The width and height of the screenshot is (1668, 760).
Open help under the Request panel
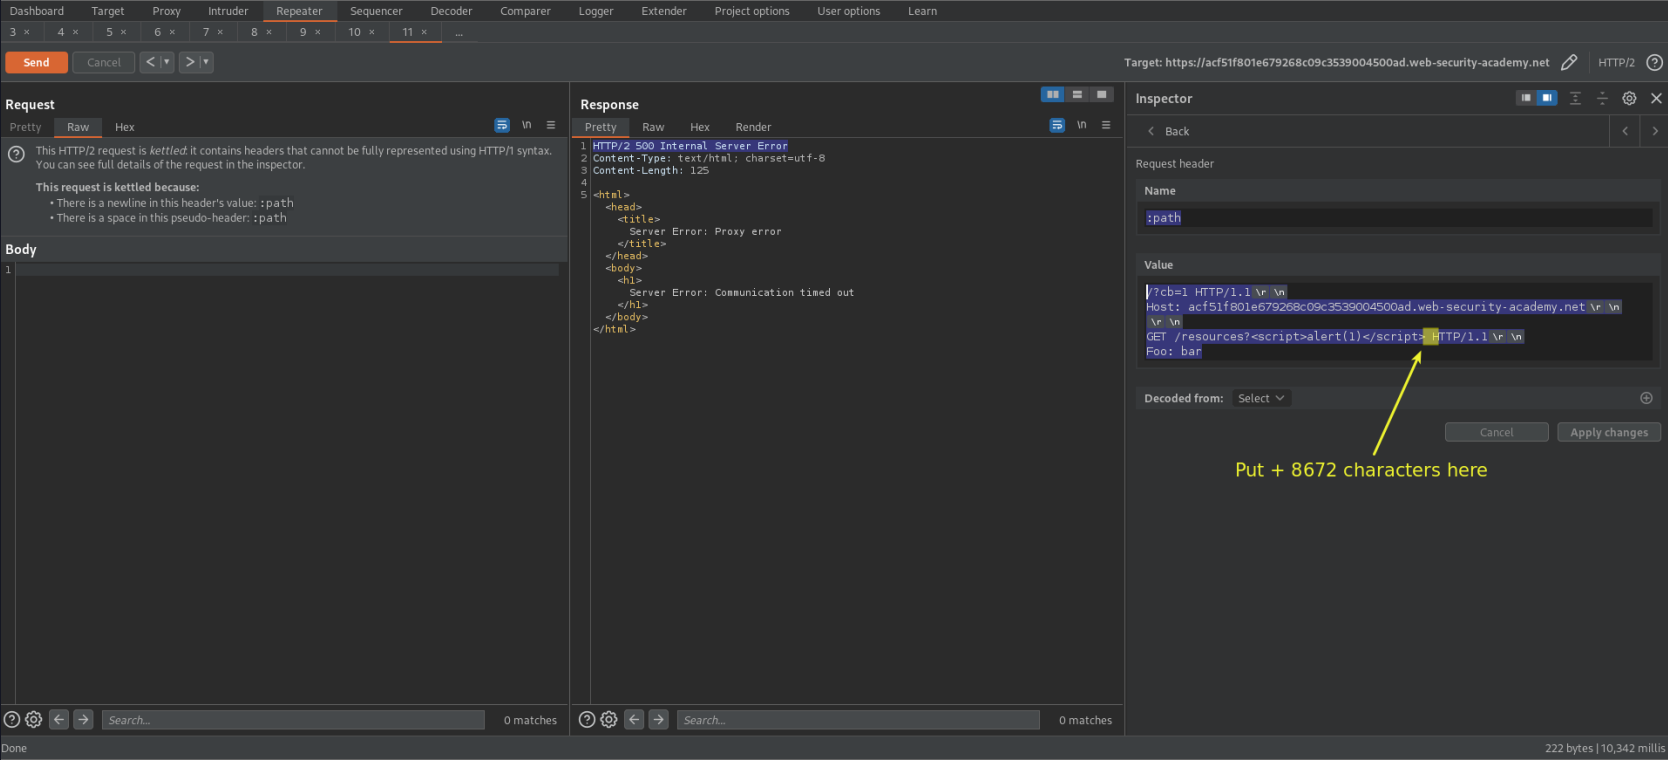point(12,719)
